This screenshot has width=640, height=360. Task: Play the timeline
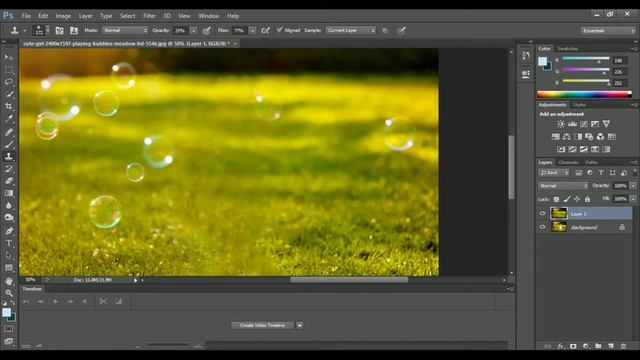tap(56, 301)
